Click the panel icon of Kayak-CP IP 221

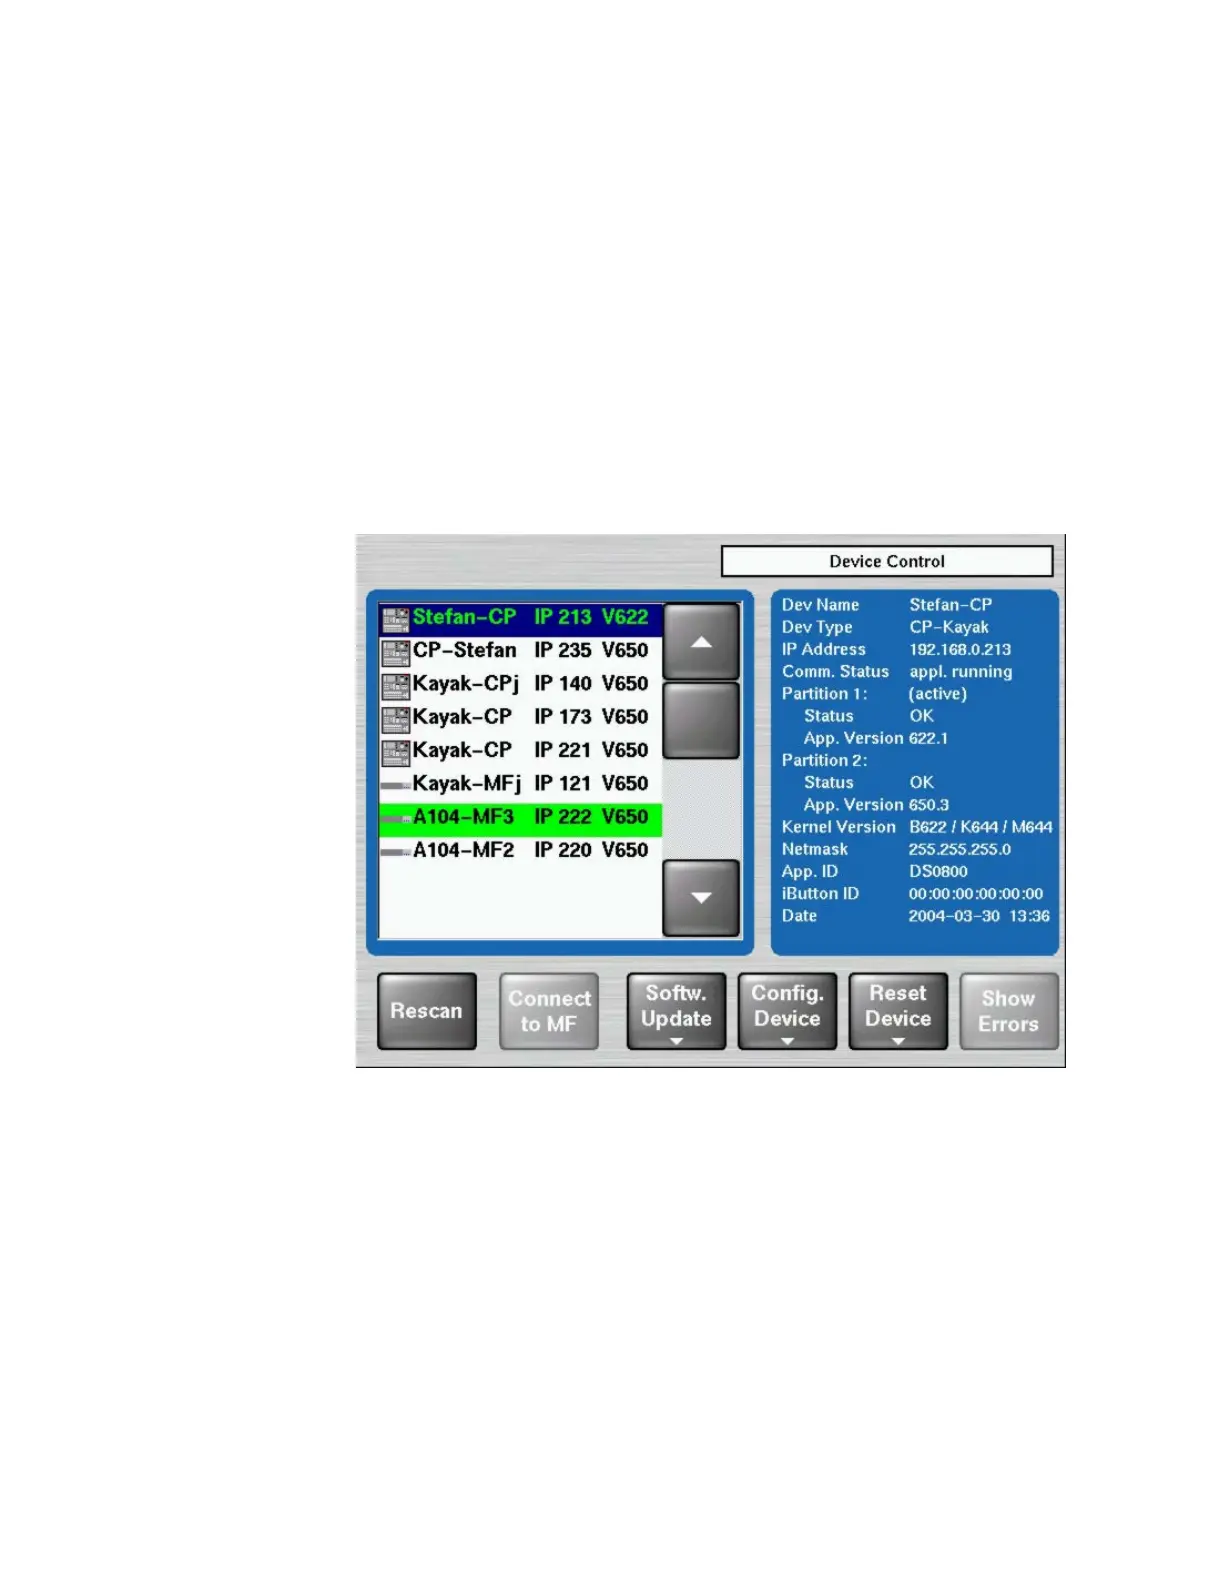pyautogui.click(x=396, y=751)
